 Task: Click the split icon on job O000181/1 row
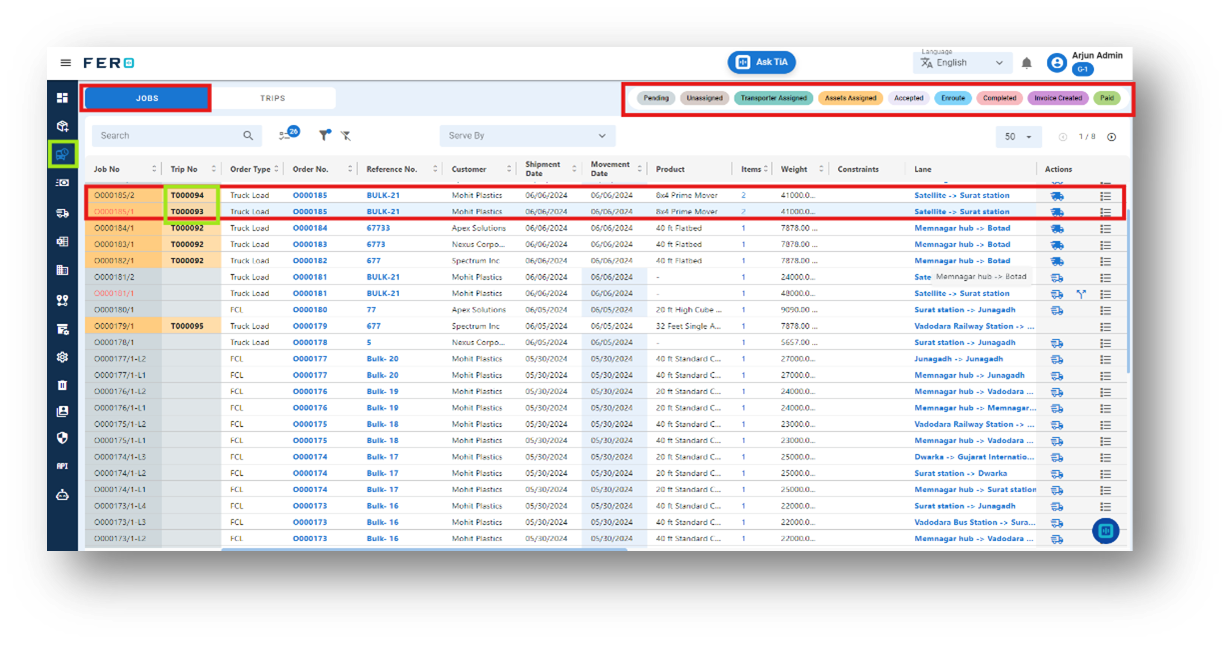[1081, 294]
